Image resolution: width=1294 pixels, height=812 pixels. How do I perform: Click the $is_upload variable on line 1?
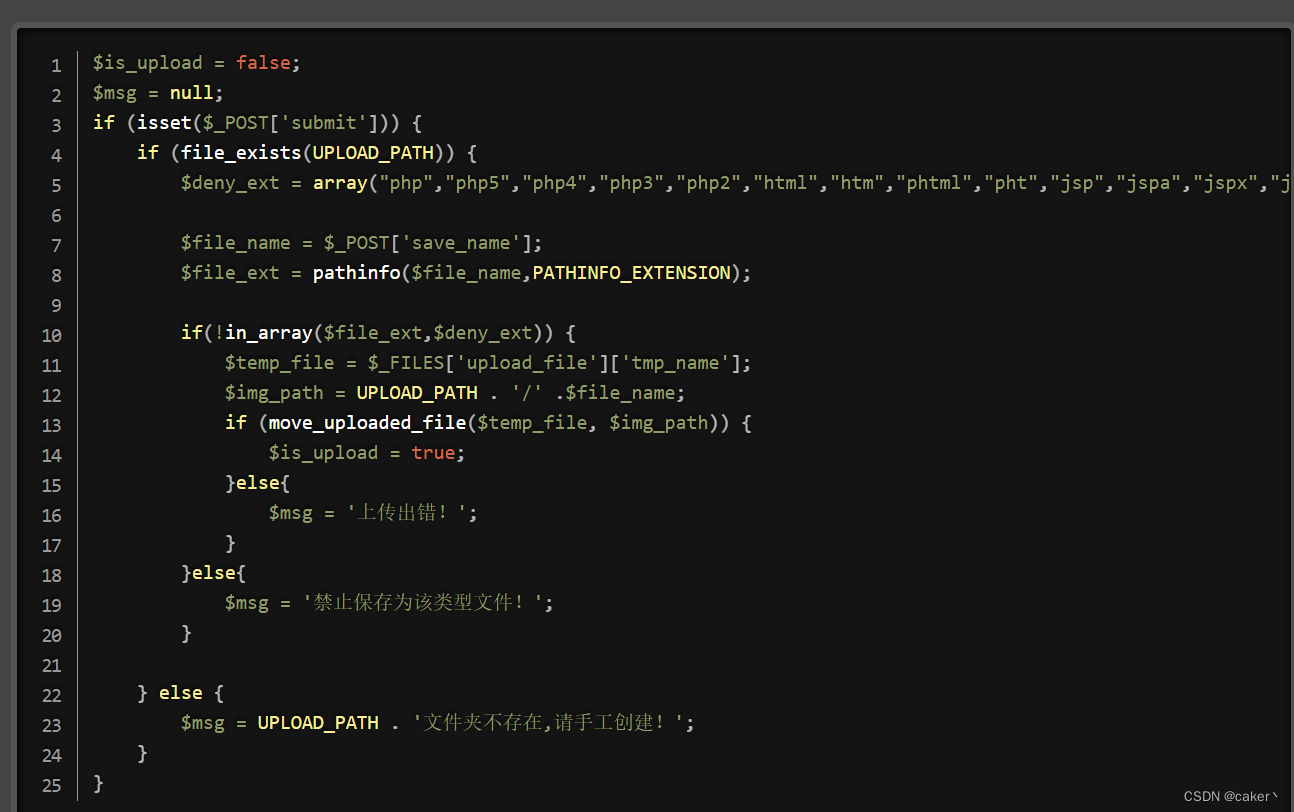(148, 63)
